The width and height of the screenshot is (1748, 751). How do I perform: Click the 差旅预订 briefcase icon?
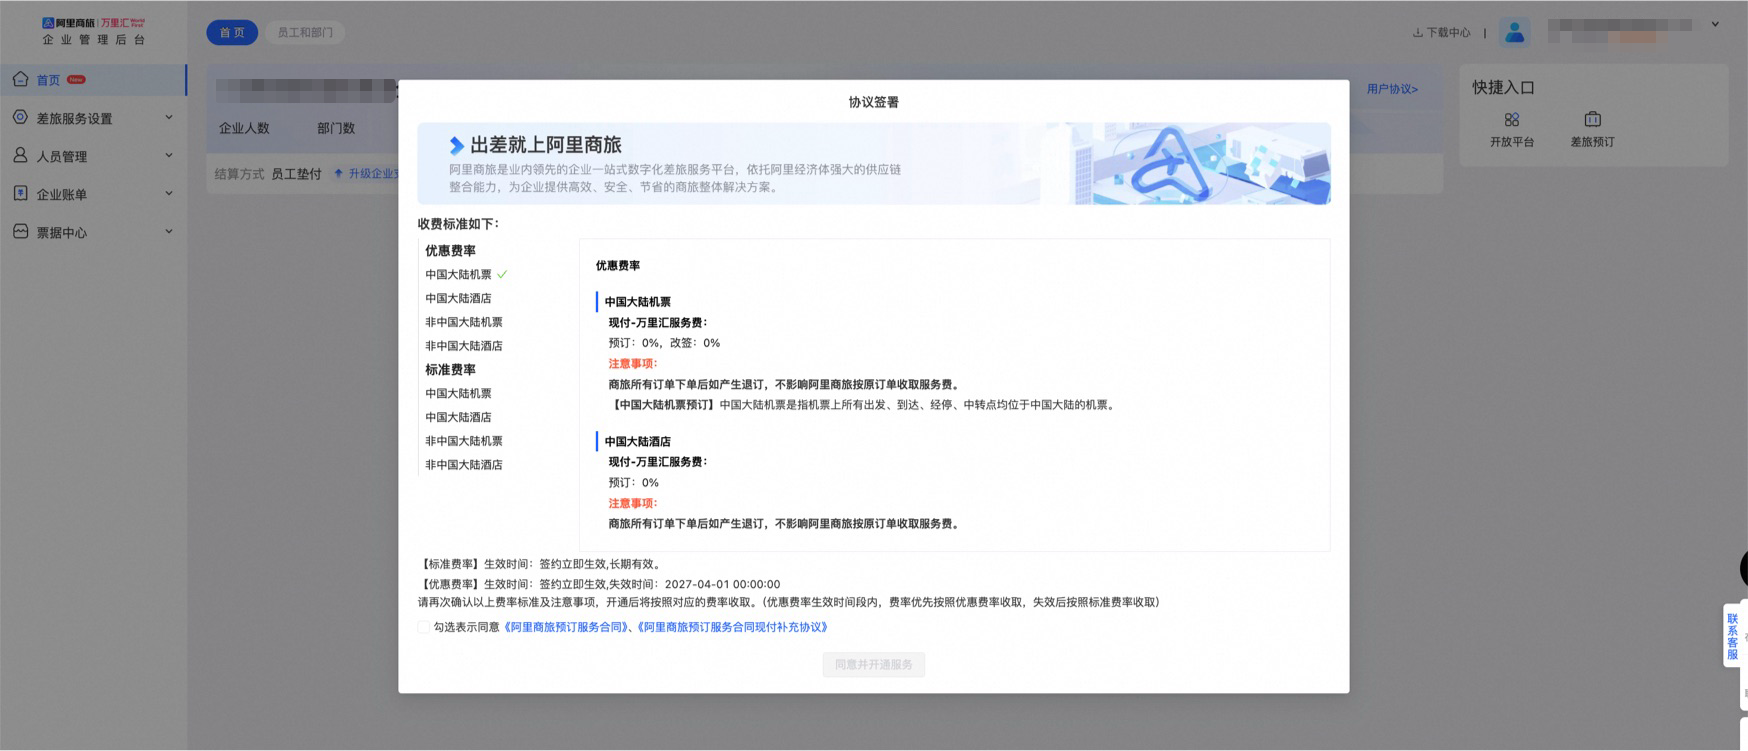point(1592,120)
